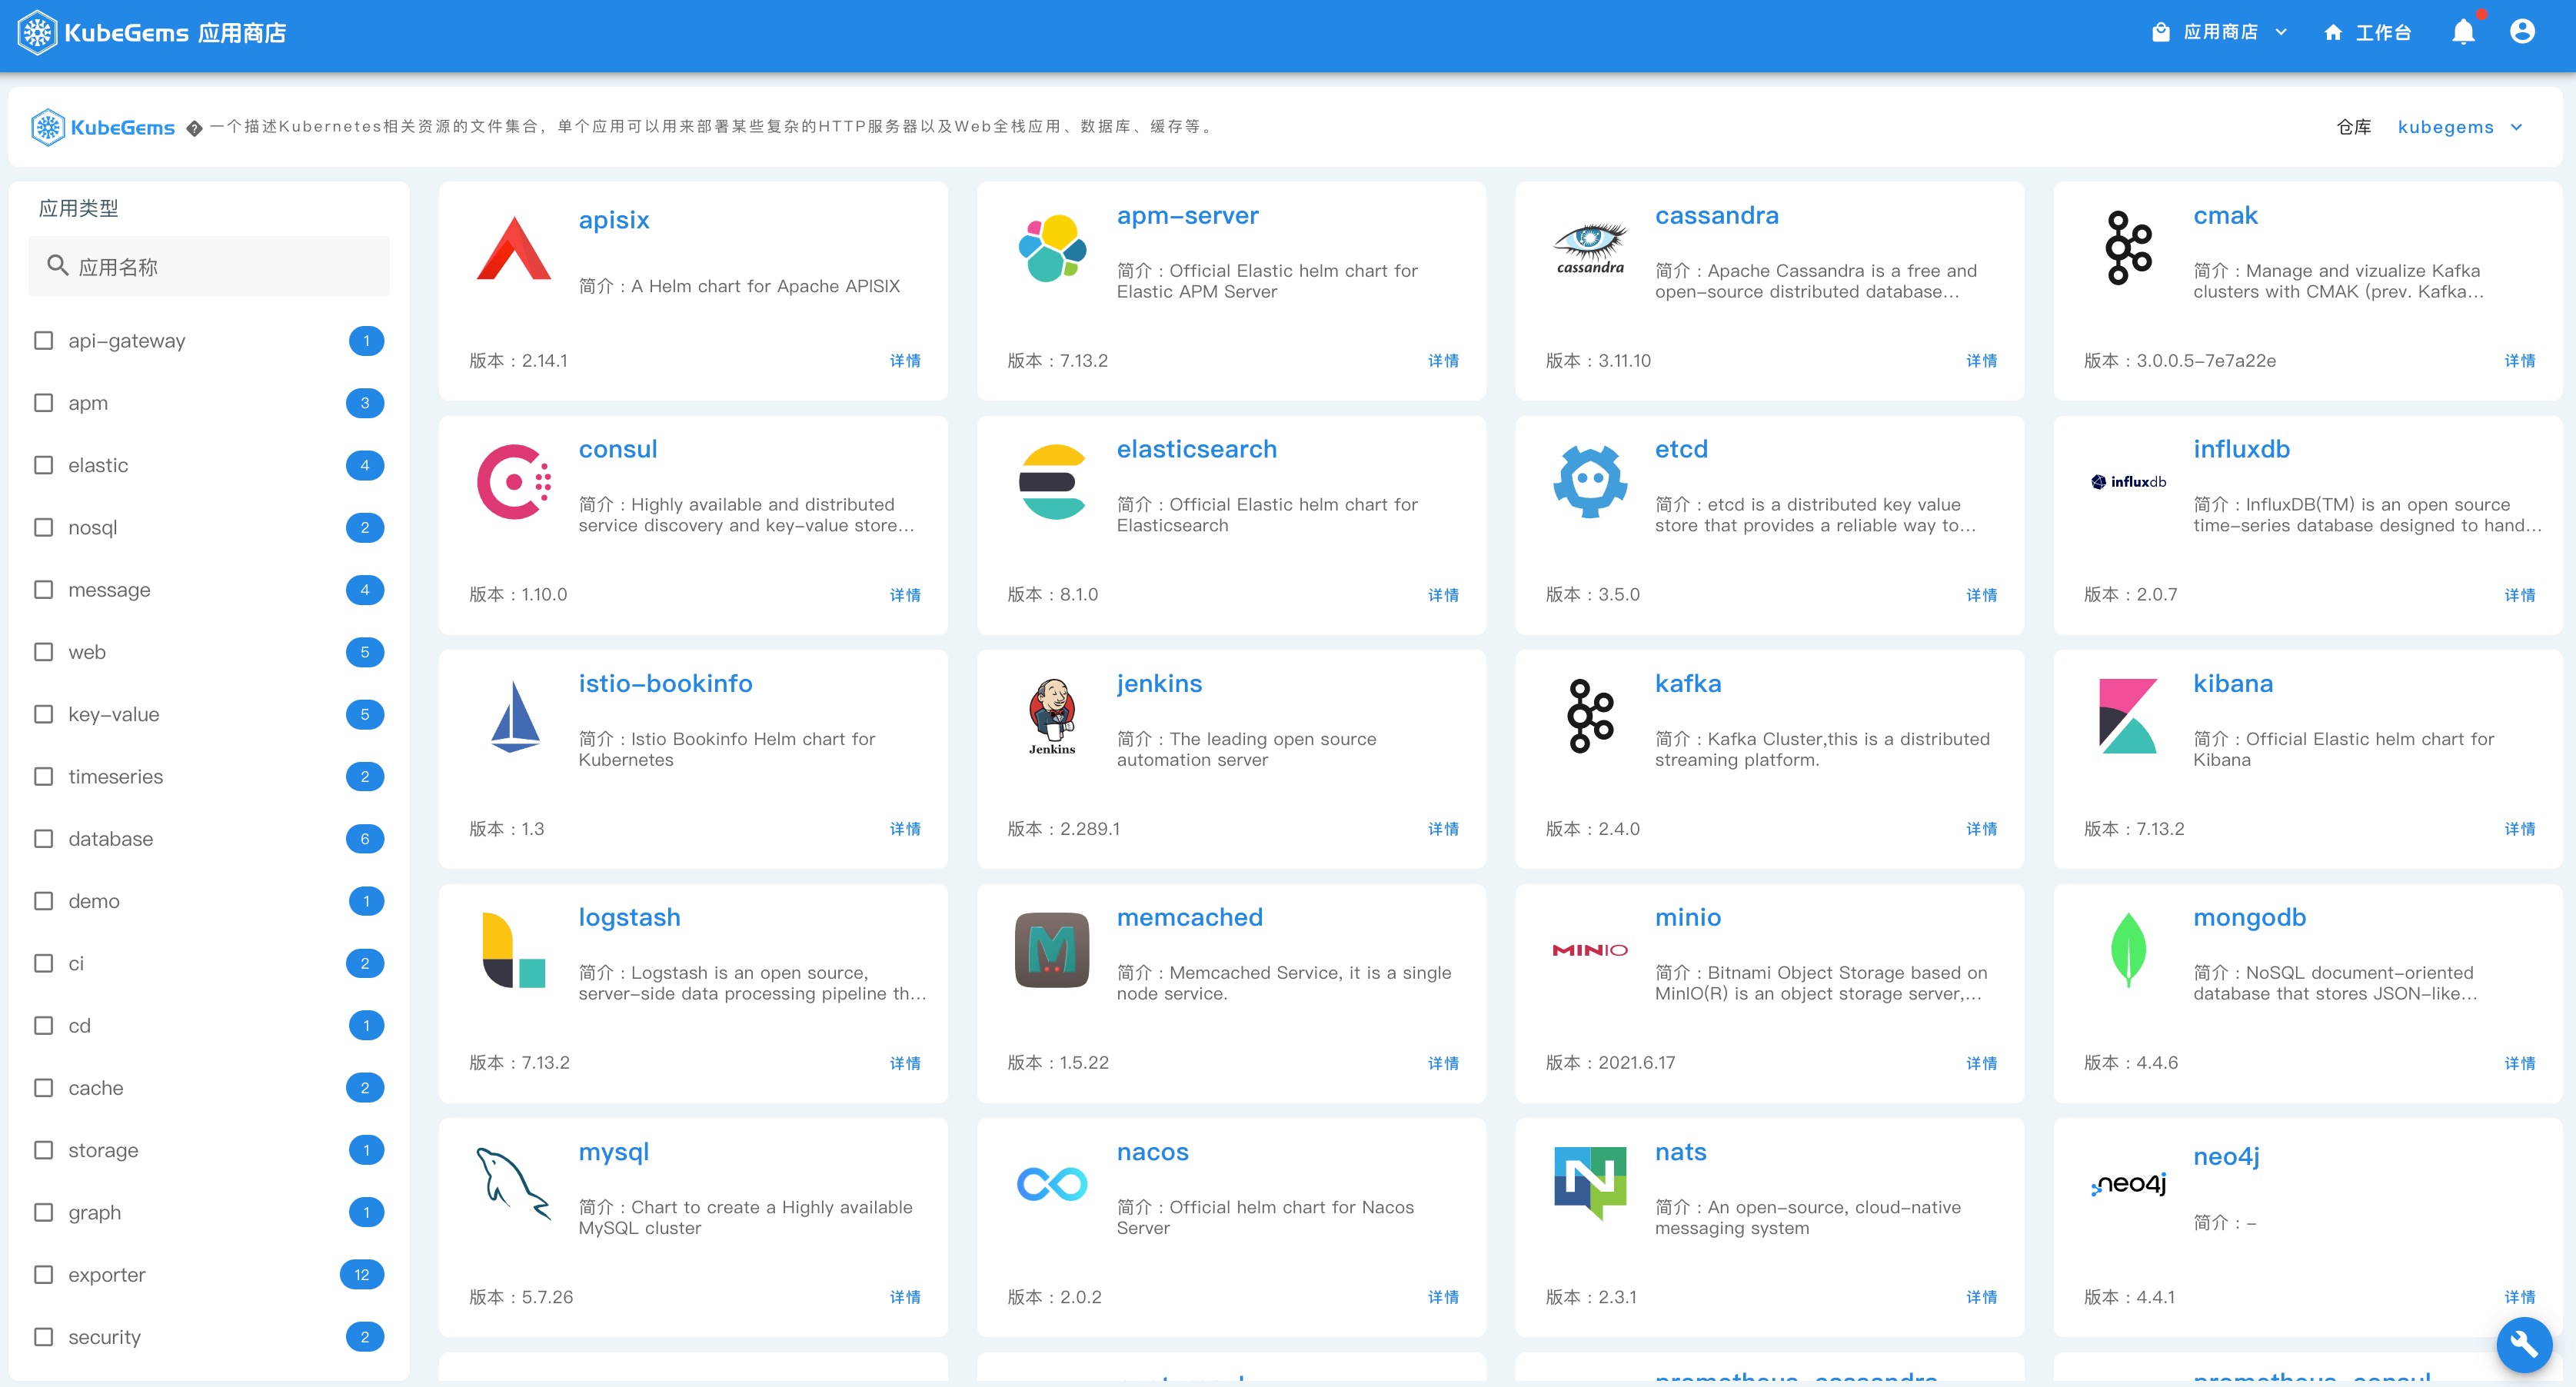This screenshot has width=2576, height=1387.
Task: Check the ci filter checkbox
Action: 44,963
